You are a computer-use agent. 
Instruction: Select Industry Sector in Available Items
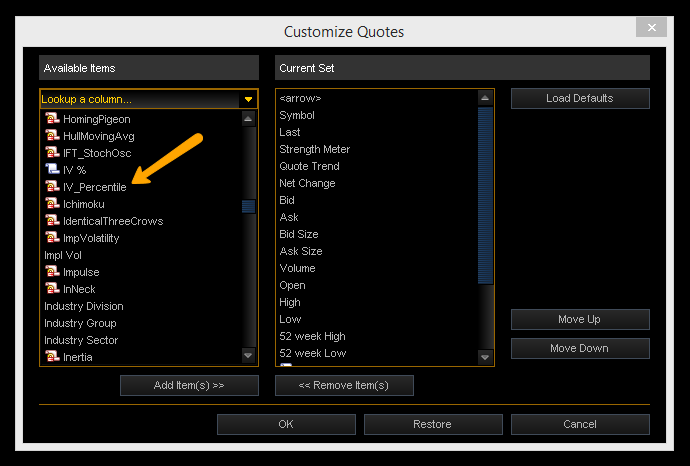point(81,340)
